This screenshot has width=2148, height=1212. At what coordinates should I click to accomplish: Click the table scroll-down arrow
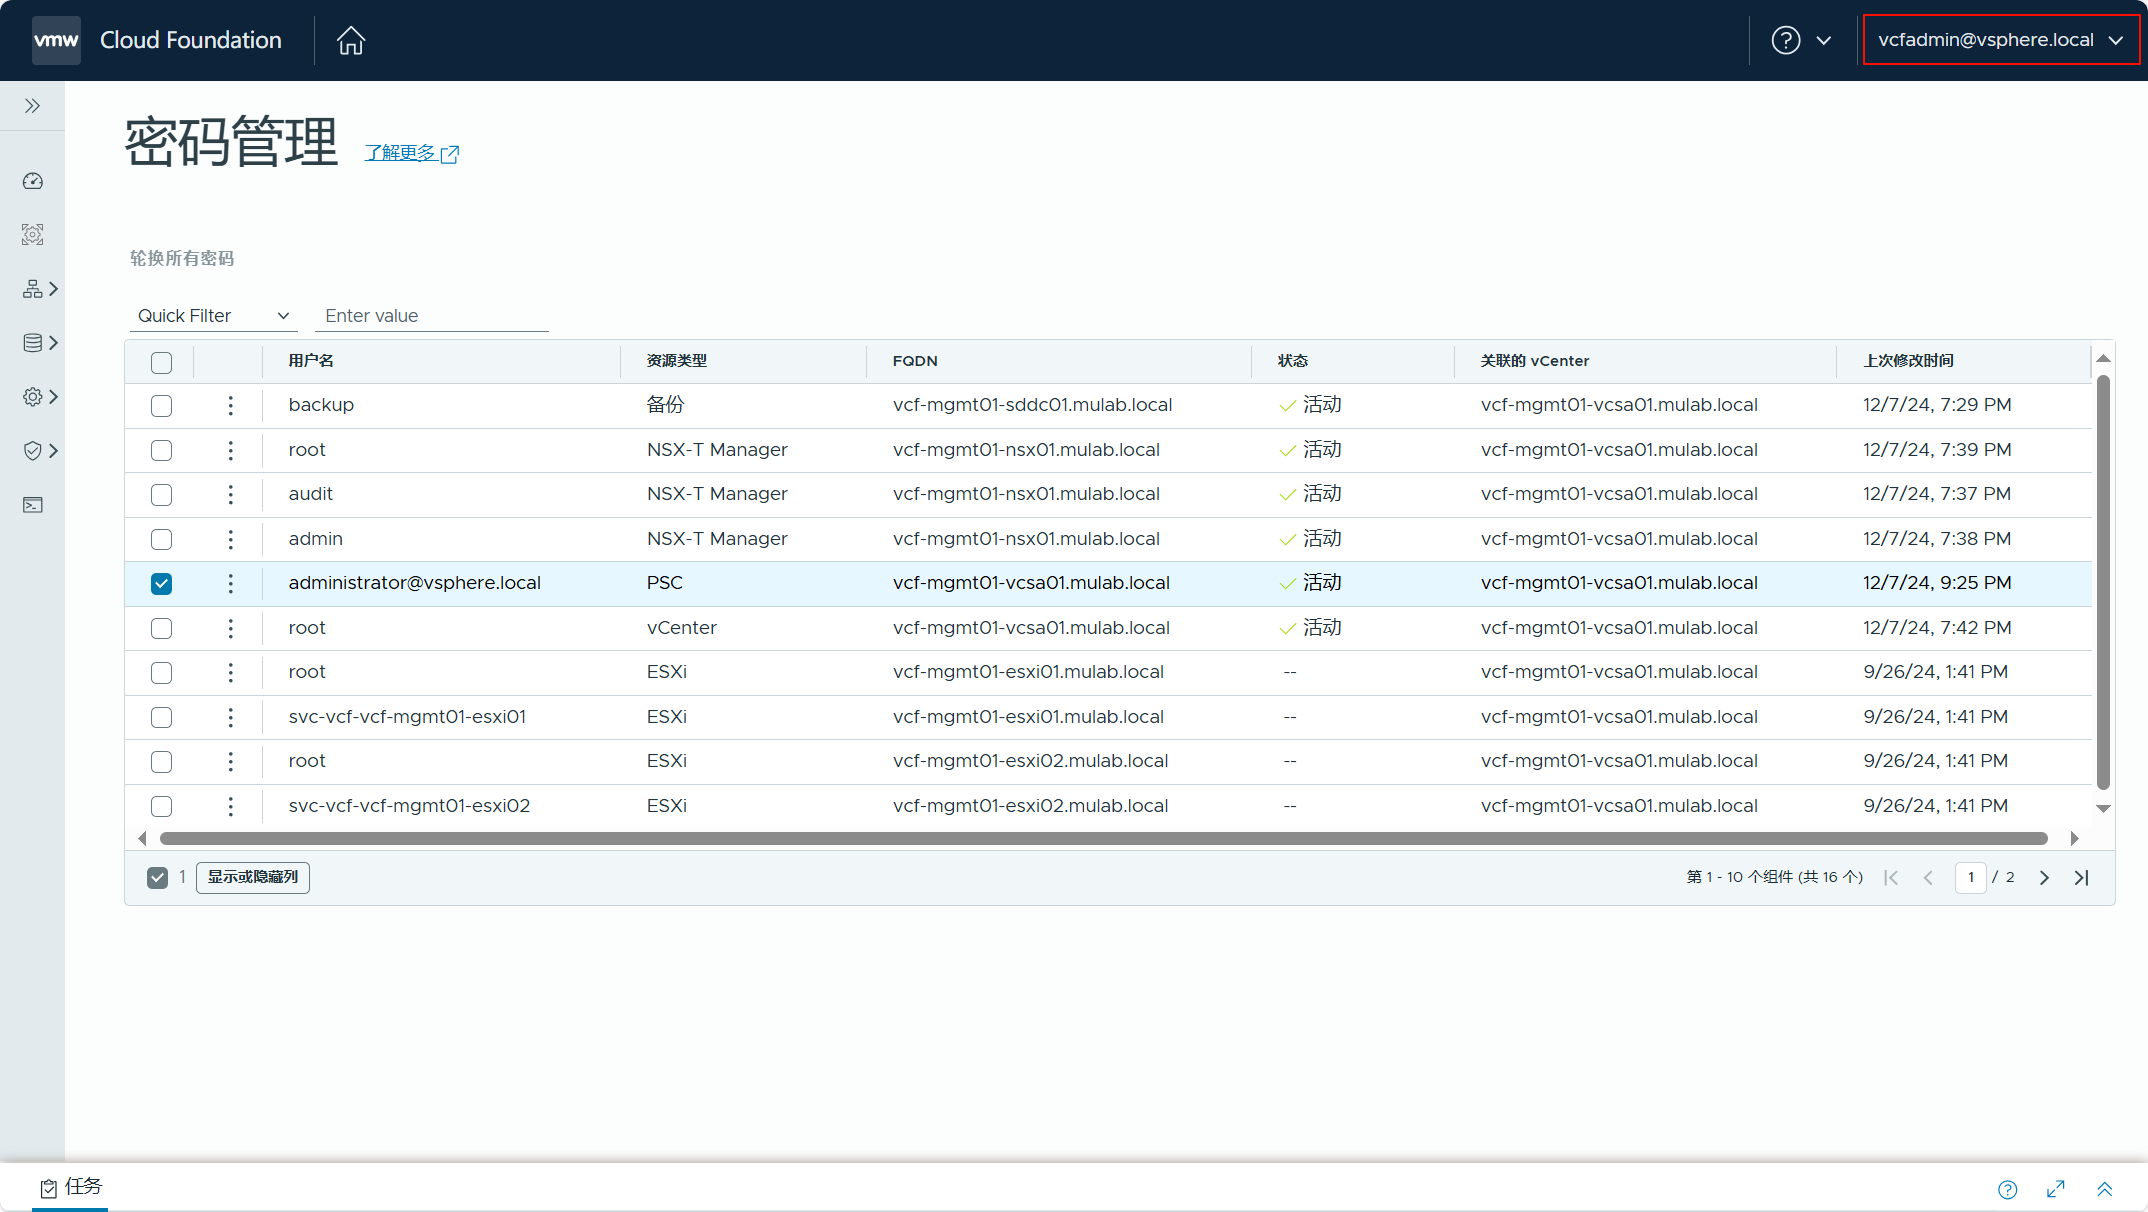(x=2103, y=808)
